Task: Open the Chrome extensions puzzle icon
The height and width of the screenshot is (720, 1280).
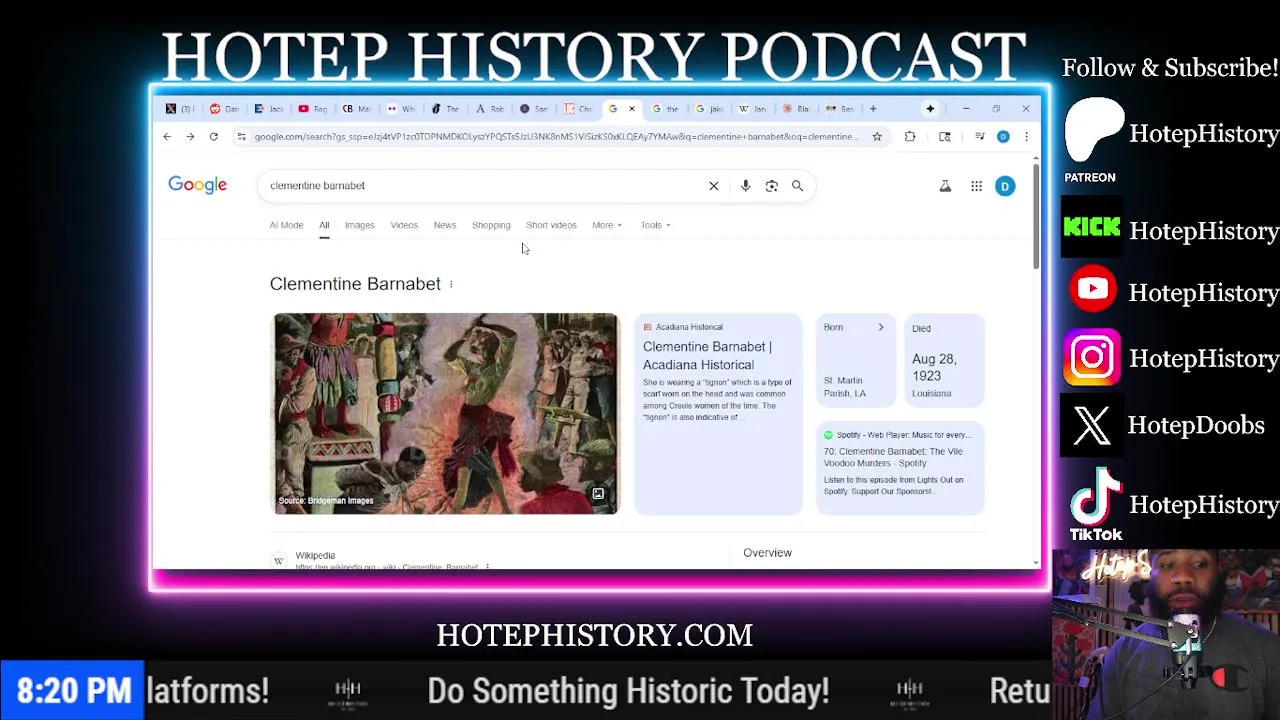Action: click(x=910, y=137)
